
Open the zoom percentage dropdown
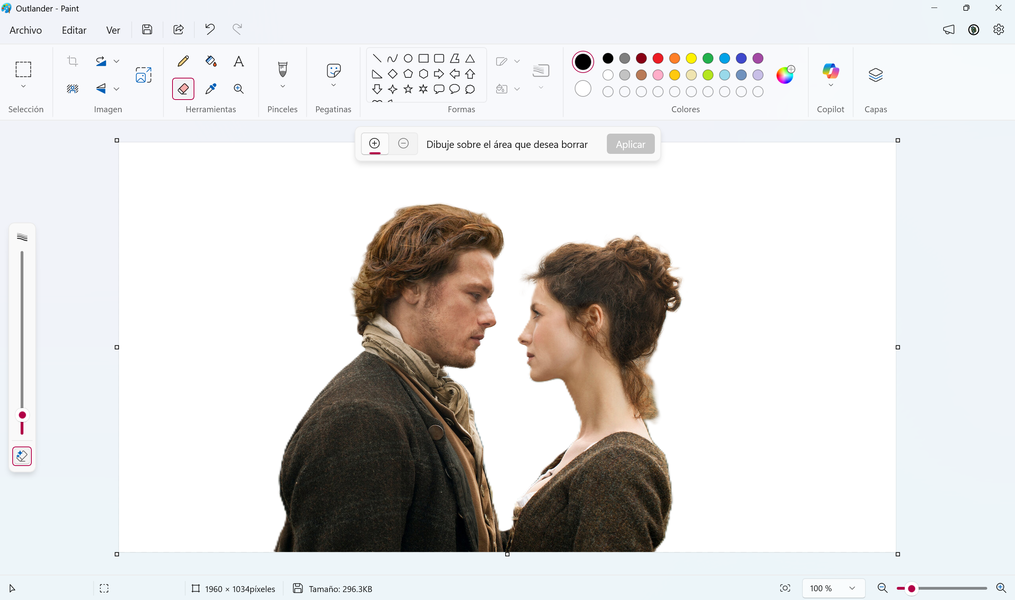[x=833, y=588]
